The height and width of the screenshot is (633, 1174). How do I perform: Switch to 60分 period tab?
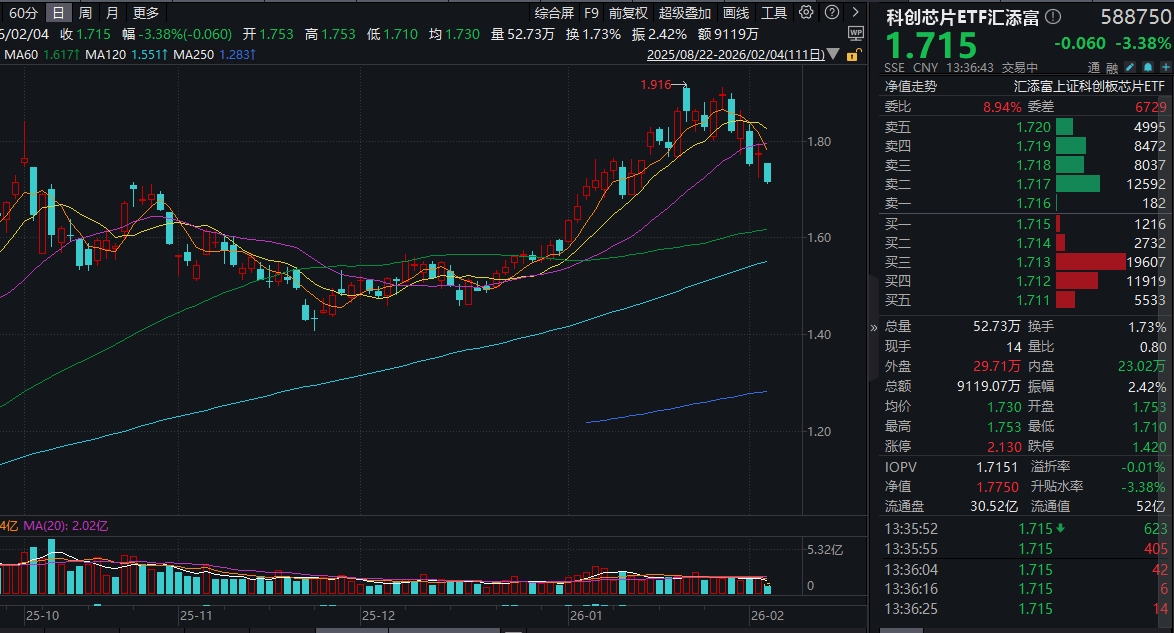click(x=23, y=13)
